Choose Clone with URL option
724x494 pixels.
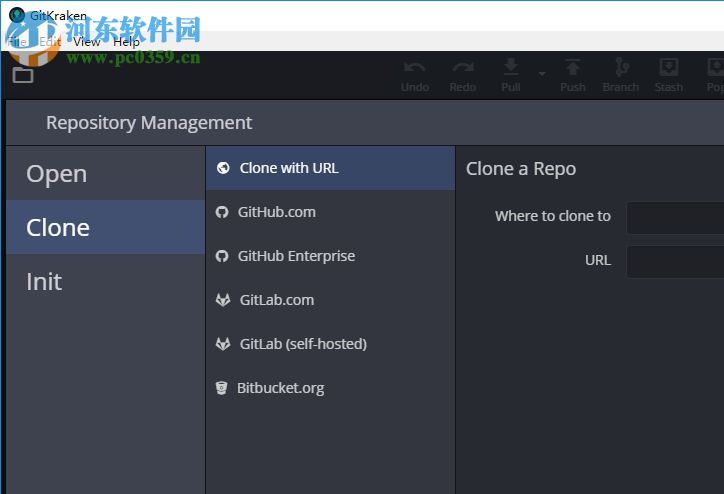click(x=331, y=168)
